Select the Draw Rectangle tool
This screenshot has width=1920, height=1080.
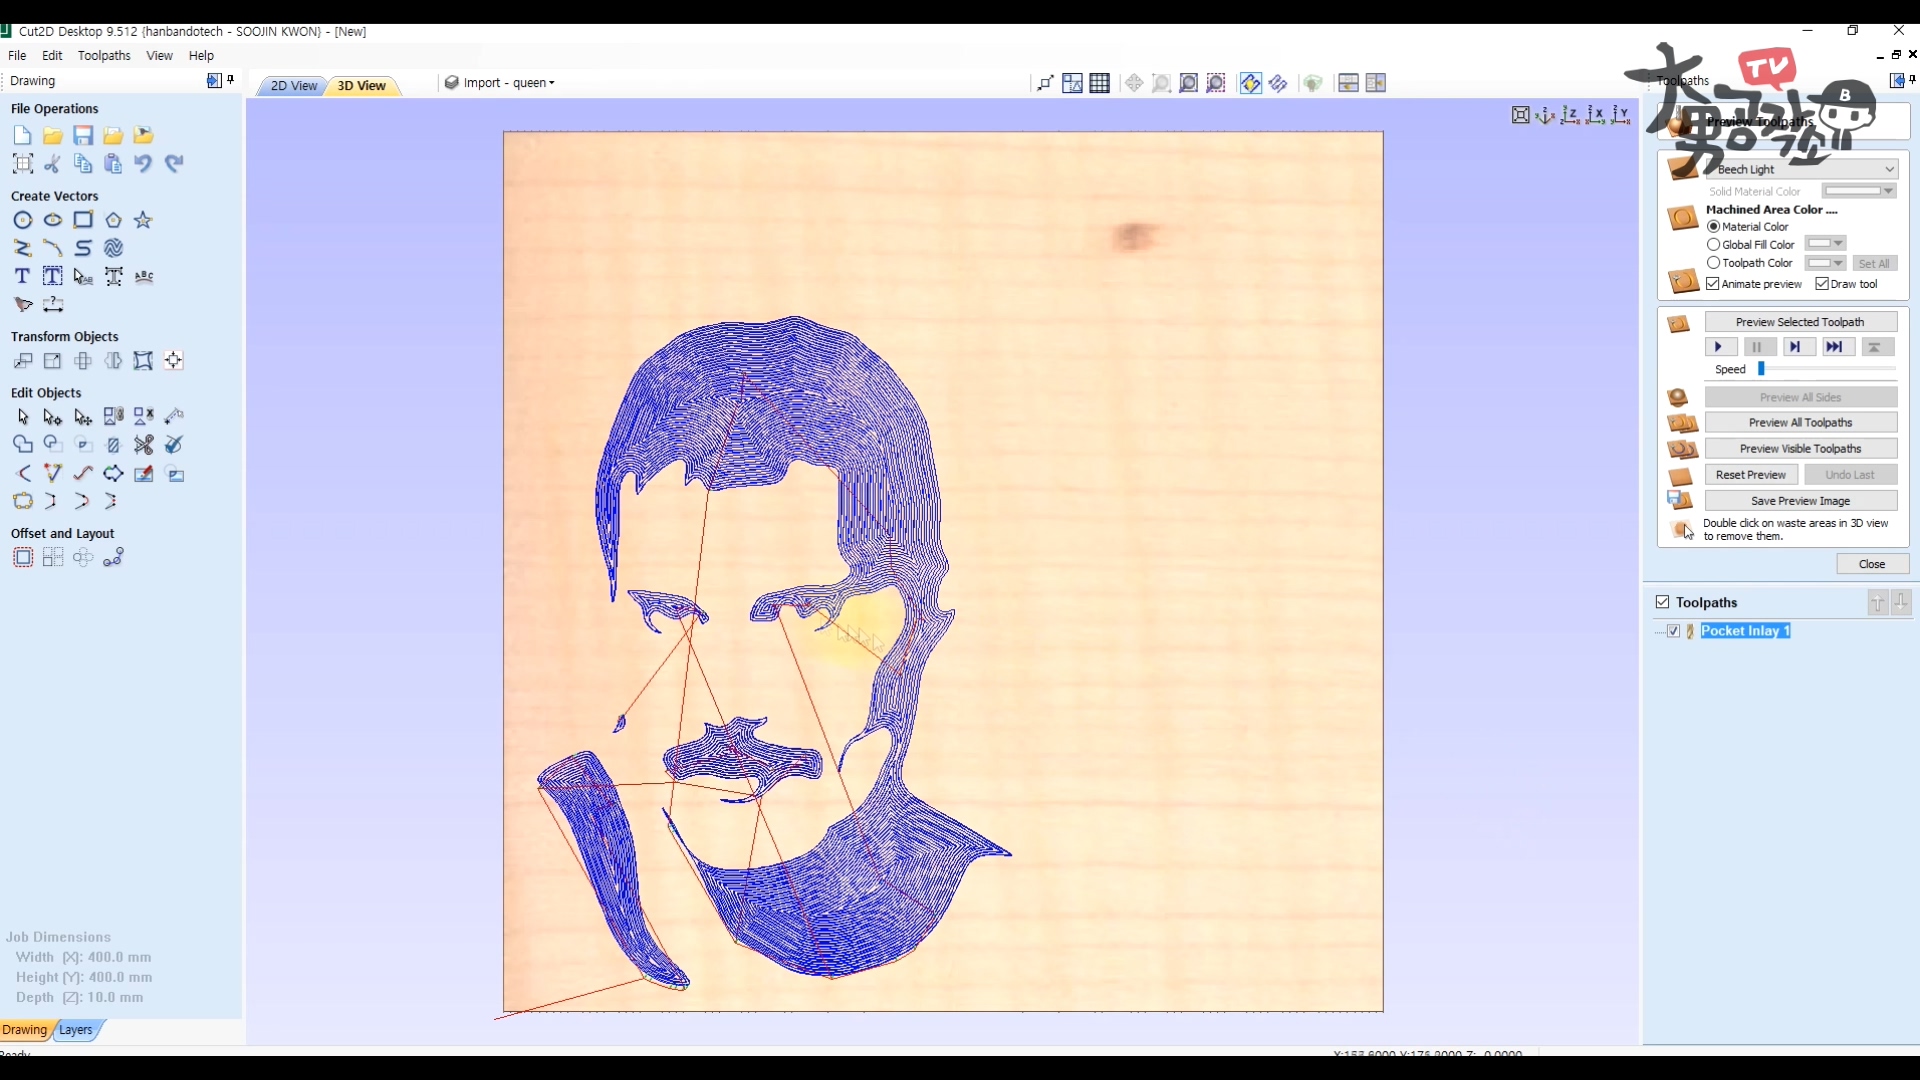coord(83,220)
